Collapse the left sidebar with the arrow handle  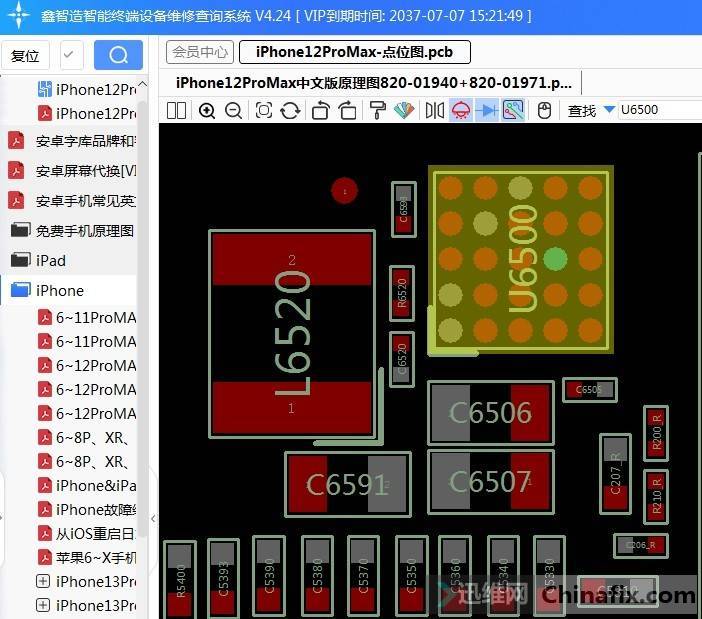(153, 518)
